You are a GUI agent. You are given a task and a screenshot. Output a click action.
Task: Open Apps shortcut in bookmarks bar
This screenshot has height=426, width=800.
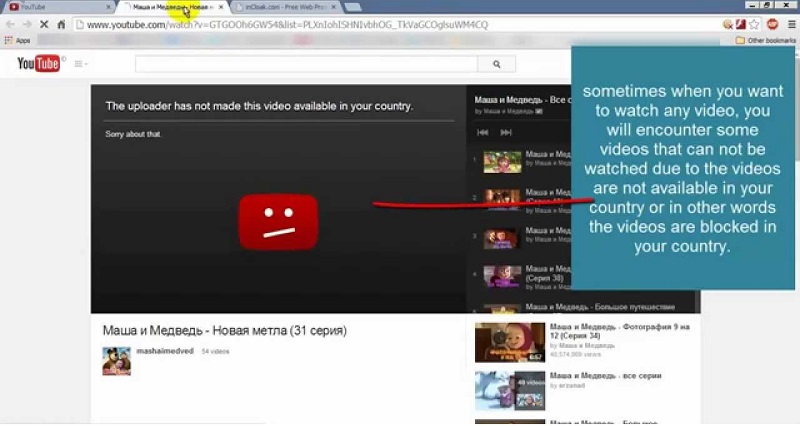coord(17,40)
